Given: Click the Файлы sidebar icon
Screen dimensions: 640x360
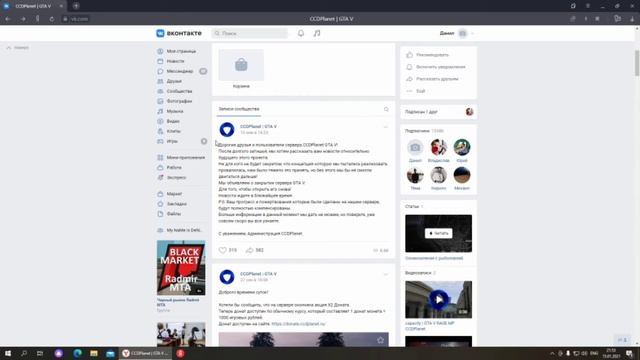Looking at the screenshot, I should coord(160,214).
